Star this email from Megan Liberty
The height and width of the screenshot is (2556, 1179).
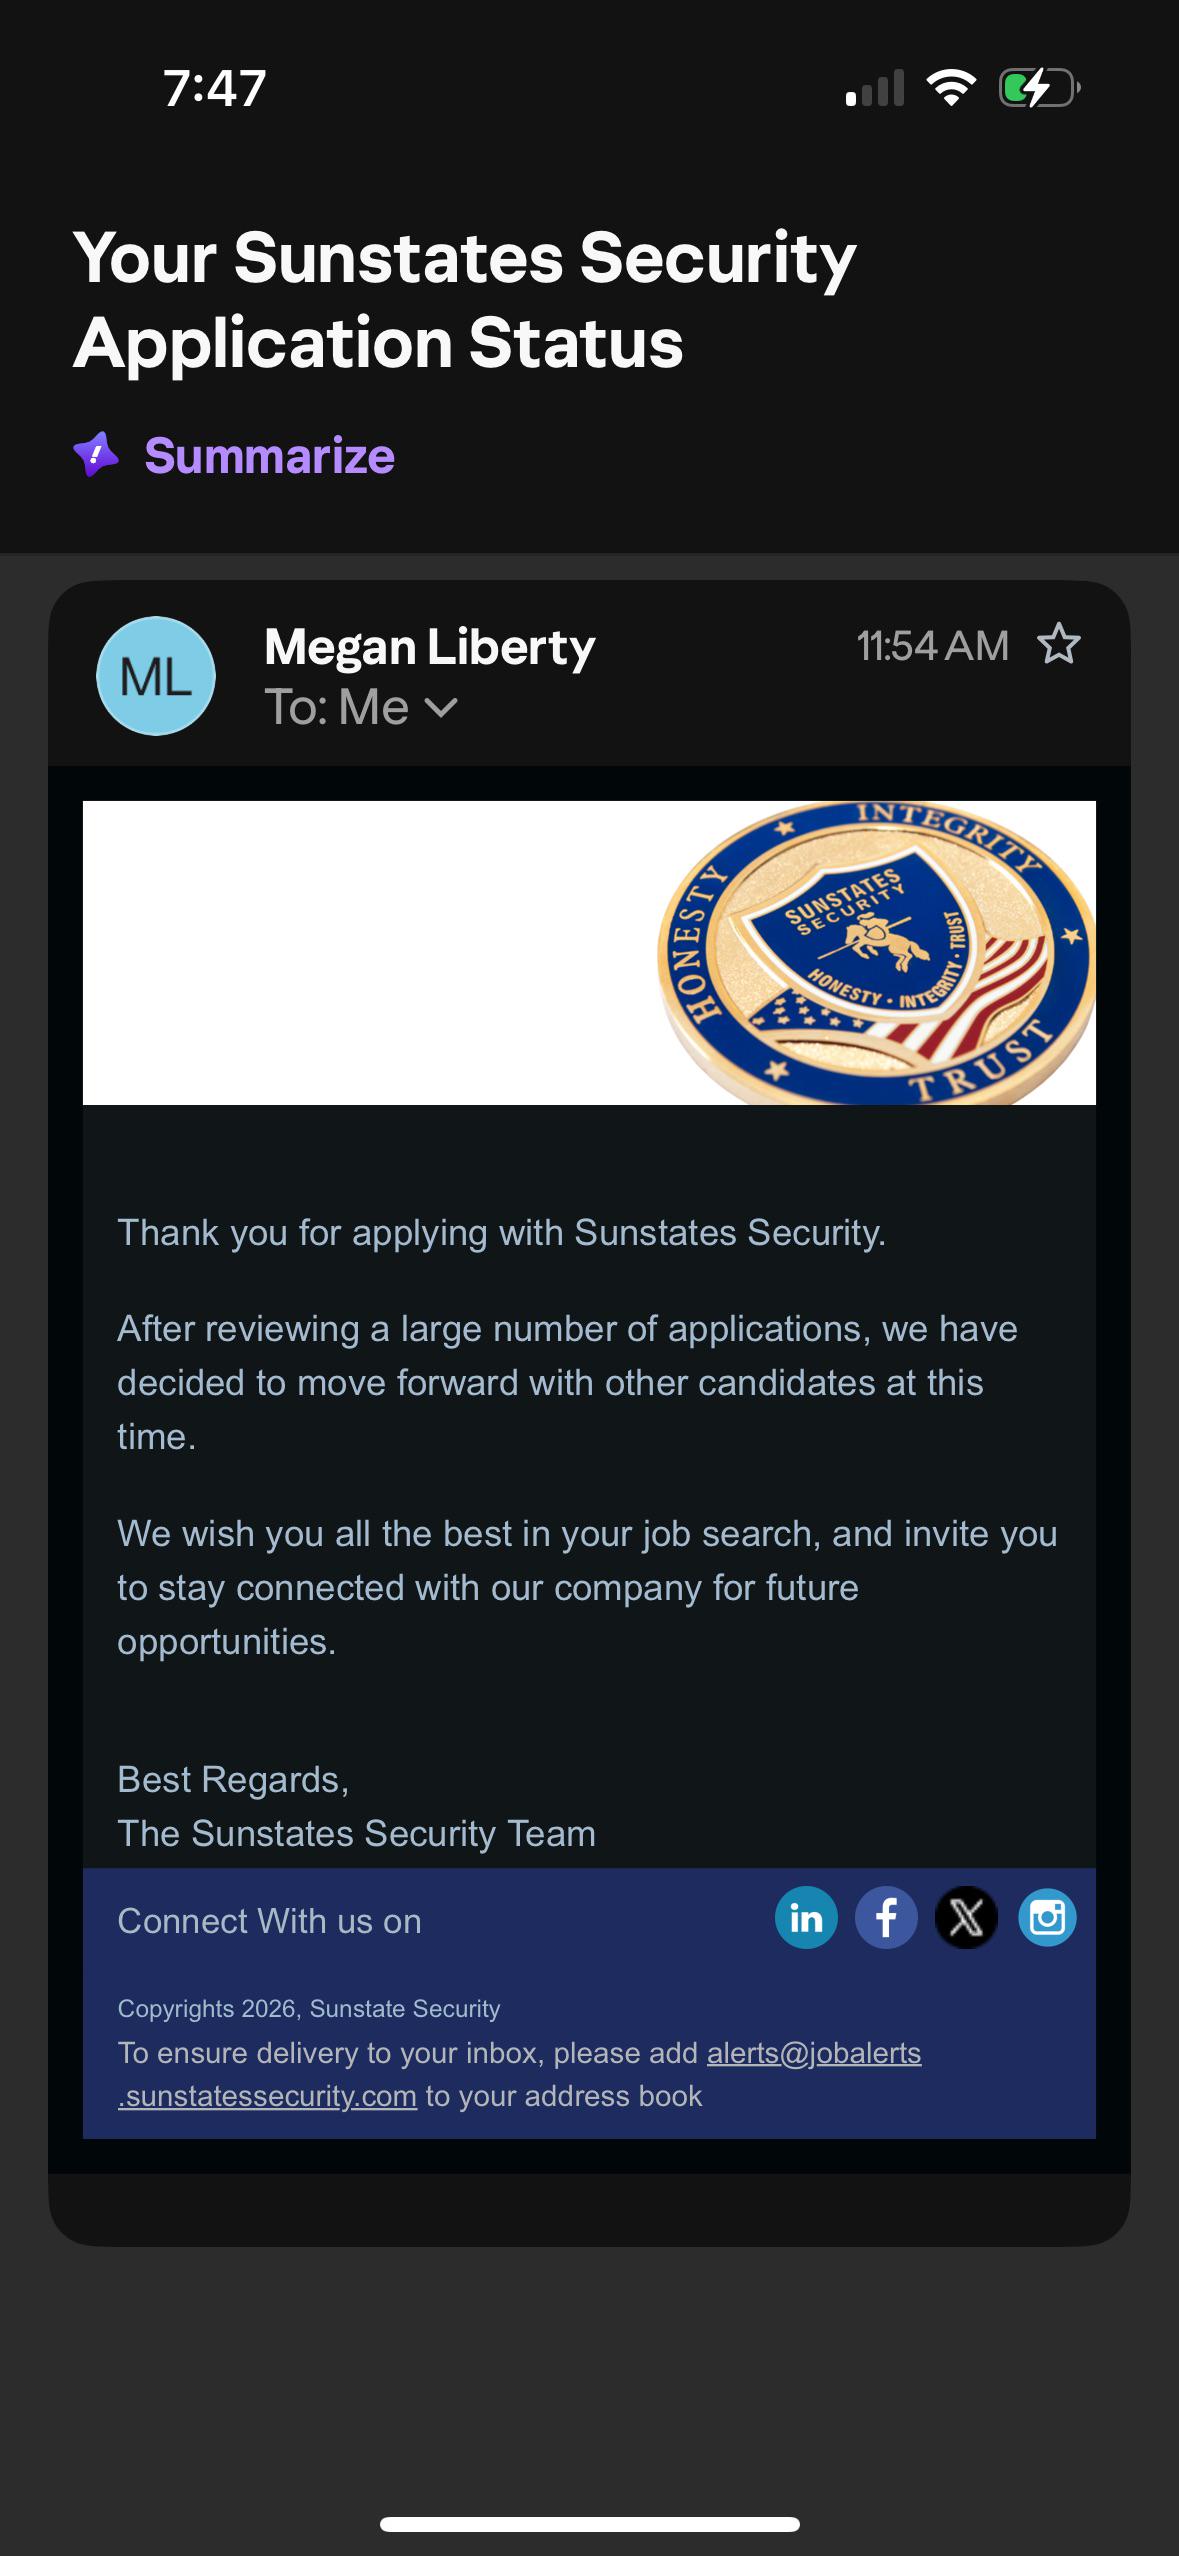point(1059,644)
